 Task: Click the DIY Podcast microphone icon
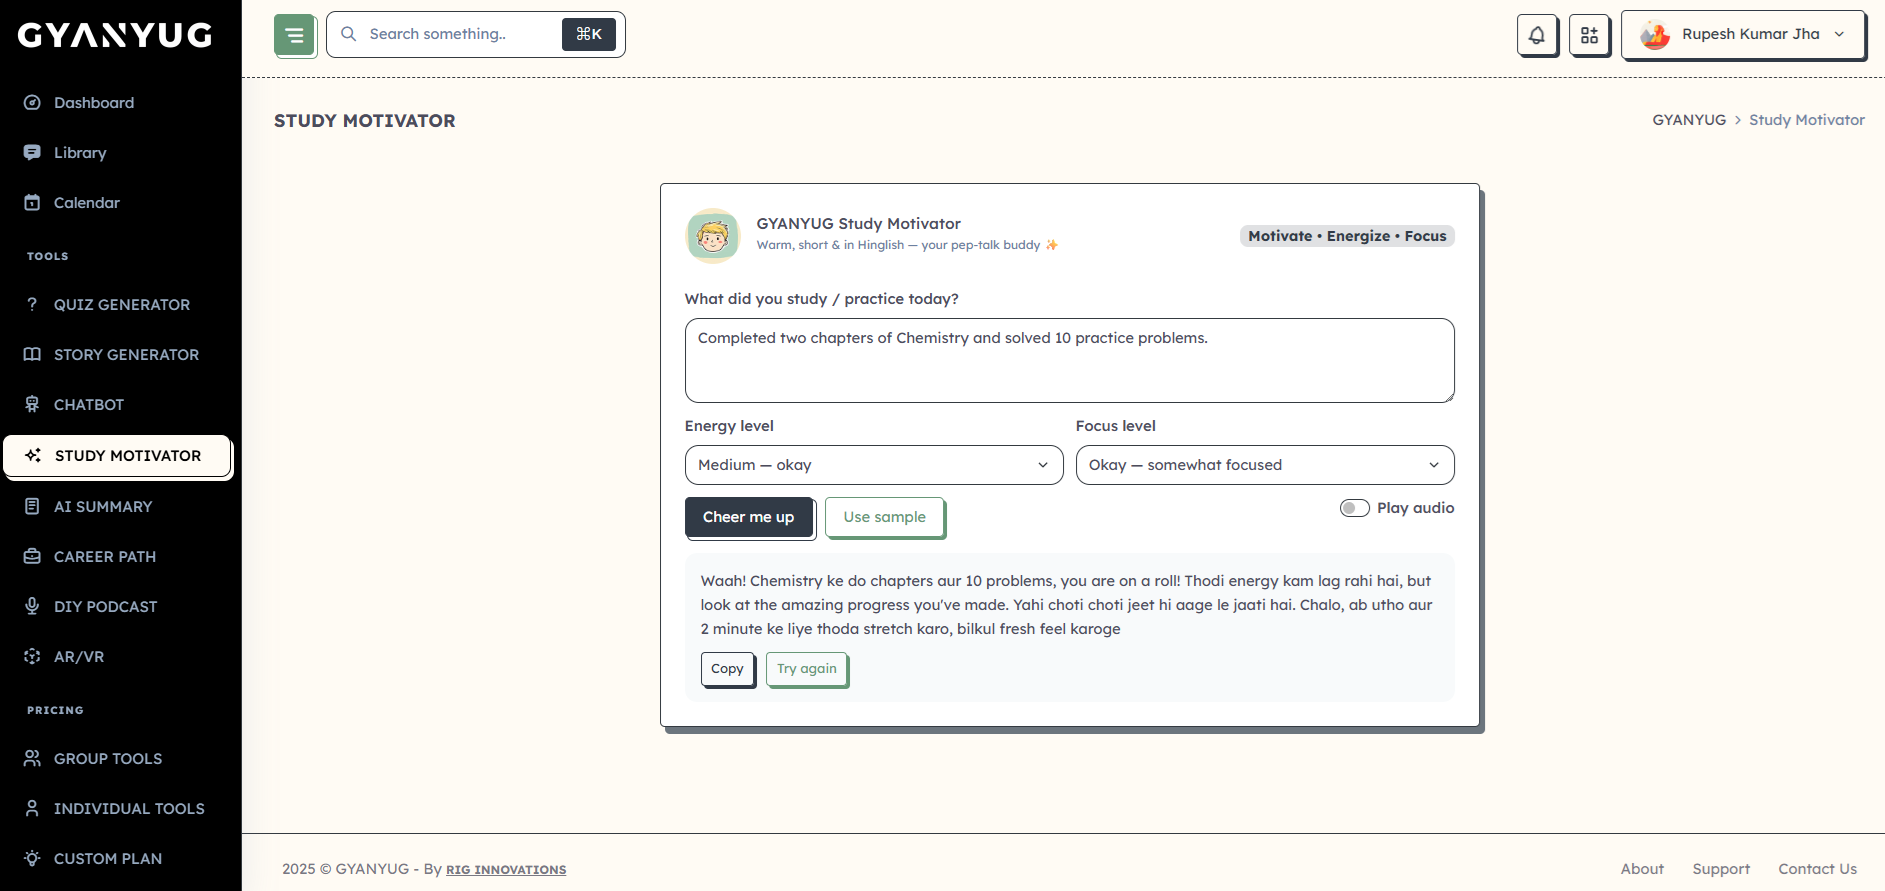tap(32, 606)
